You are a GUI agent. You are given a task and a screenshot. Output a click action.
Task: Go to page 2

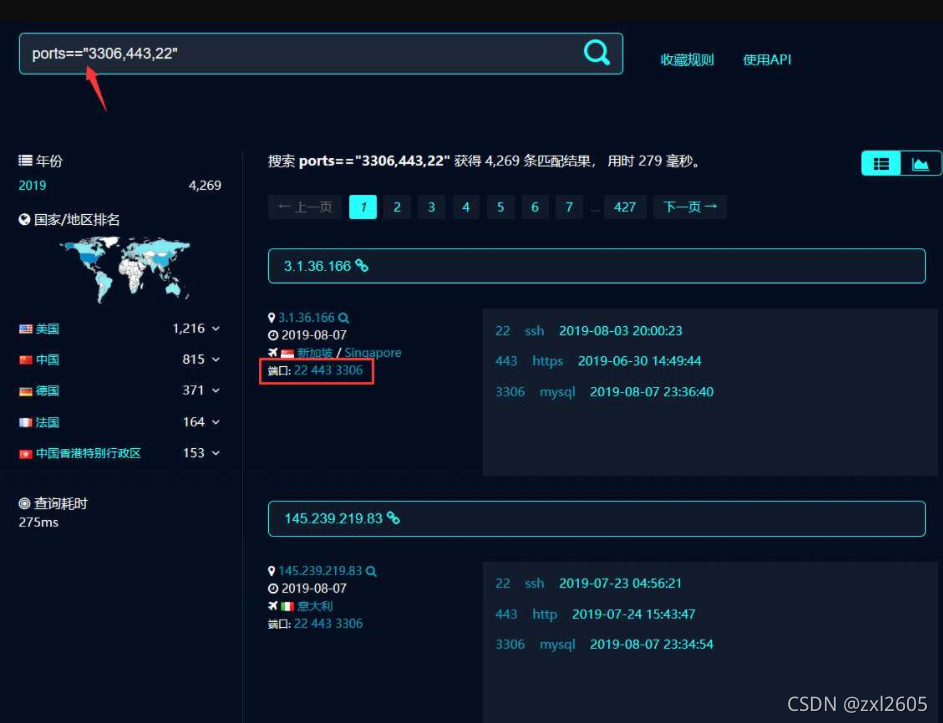coord(397,207)
